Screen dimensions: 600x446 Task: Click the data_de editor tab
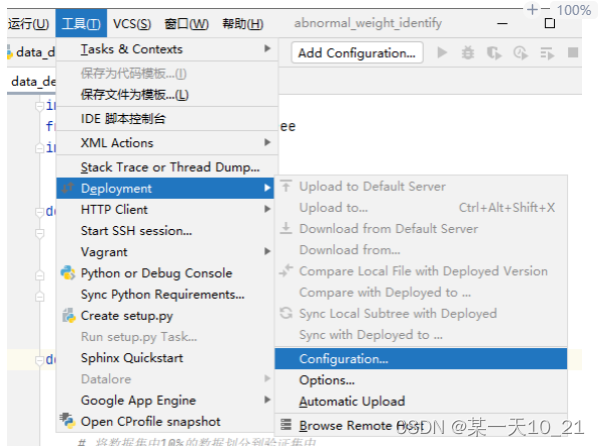[x=32, y=81]
